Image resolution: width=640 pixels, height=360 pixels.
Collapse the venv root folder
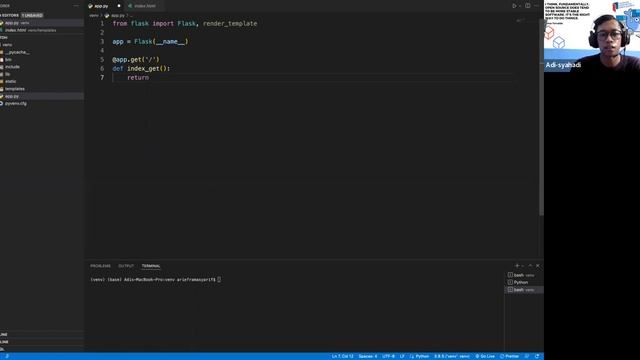point(42,45)
